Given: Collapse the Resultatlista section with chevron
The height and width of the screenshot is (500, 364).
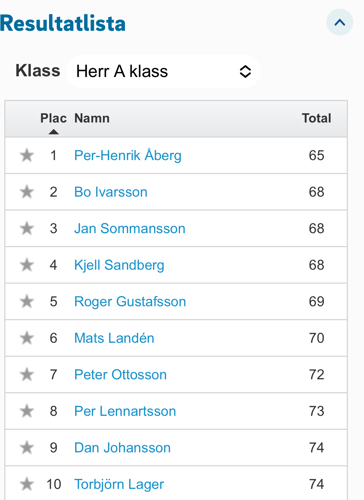Looking at the screenshot, I should point(339,22).
